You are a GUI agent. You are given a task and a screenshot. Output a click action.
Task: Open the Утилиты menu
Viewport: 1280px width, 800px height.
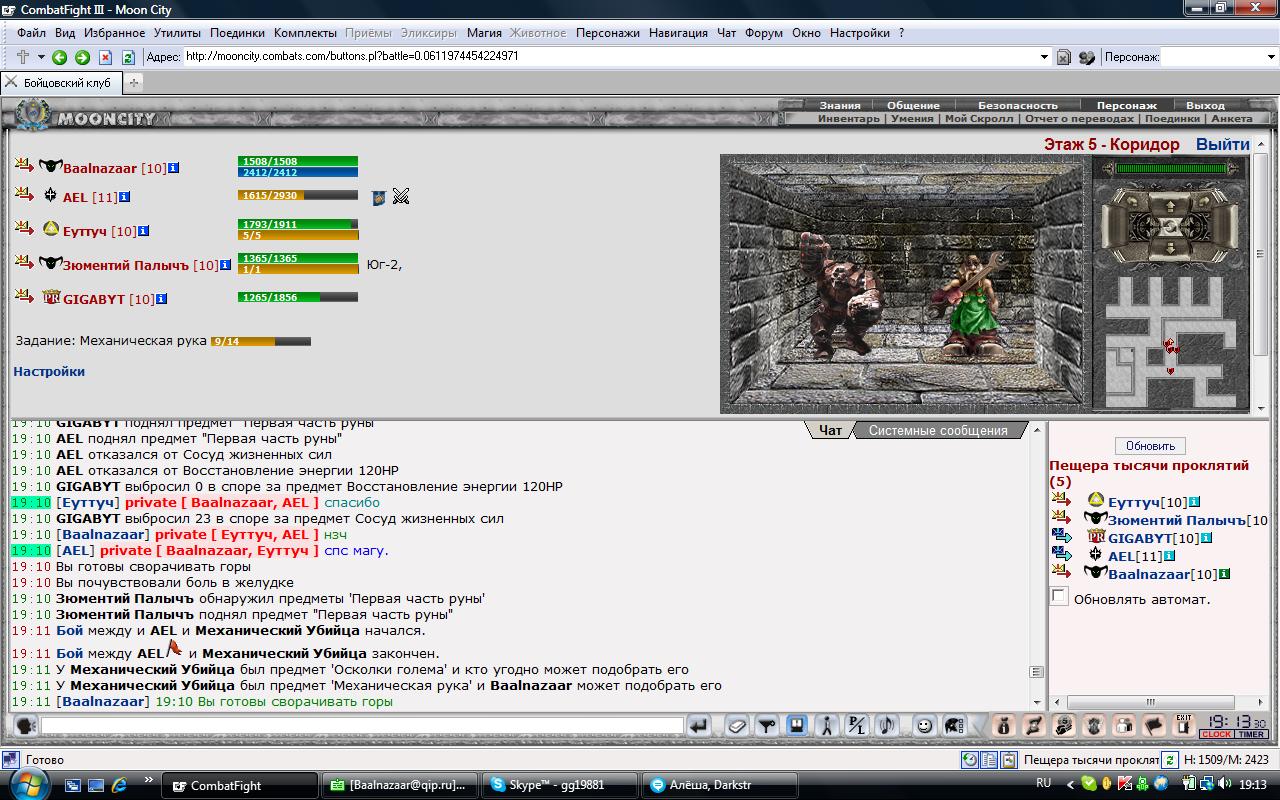tap(177, 33)
